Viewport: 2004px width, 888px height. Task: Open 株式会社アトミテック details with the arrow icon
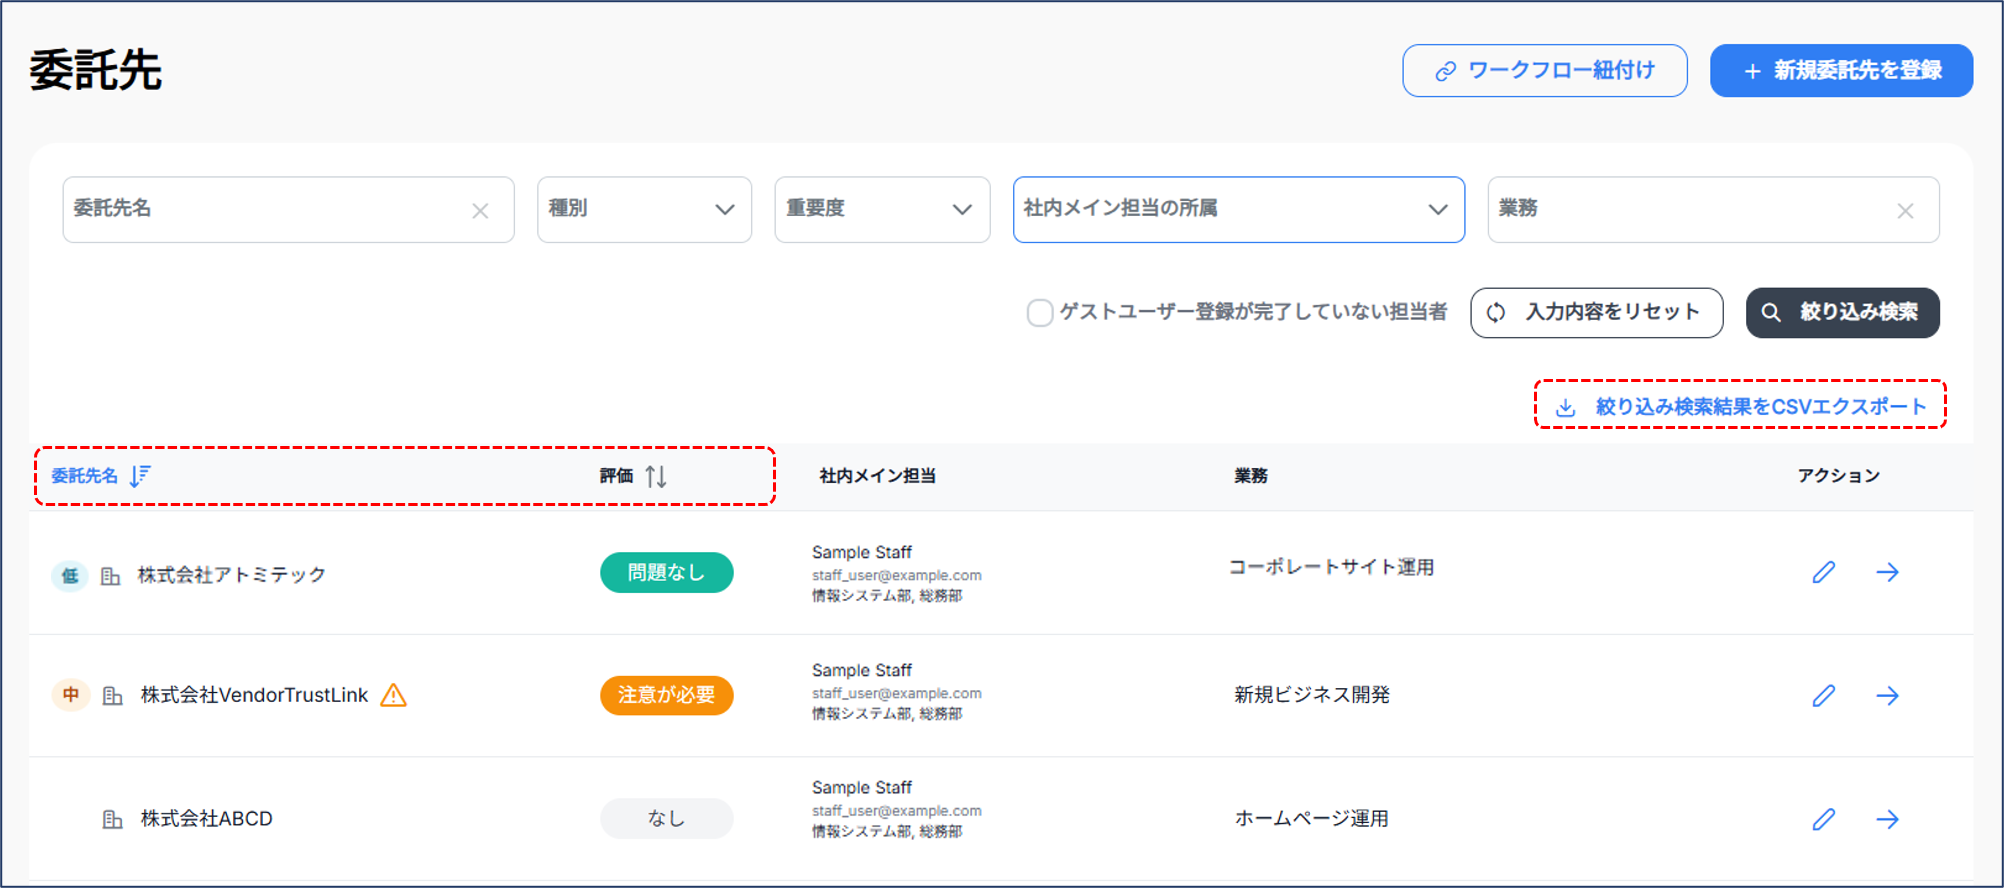click(1887, 572)
